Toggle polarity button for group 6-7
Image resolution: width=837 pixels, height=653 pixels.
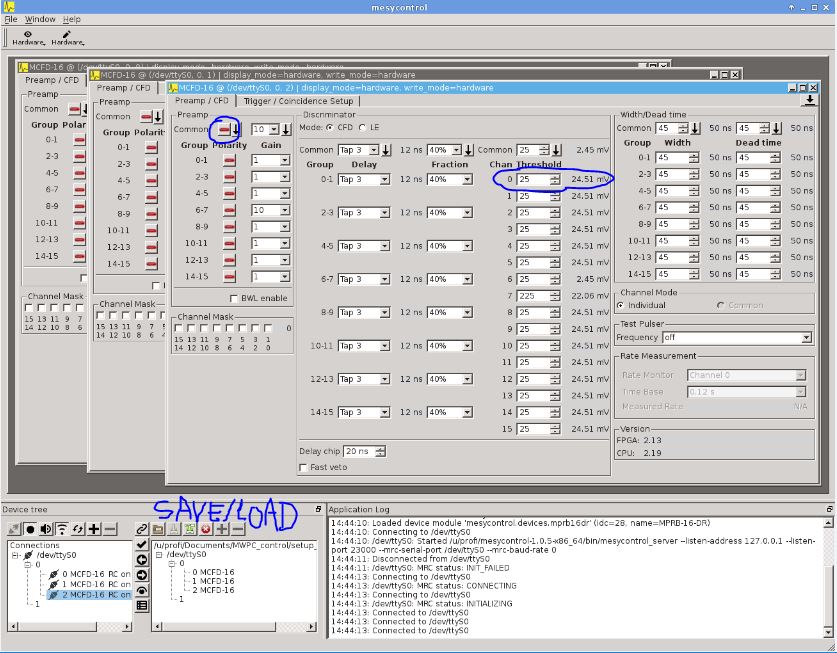coord(229,210)
